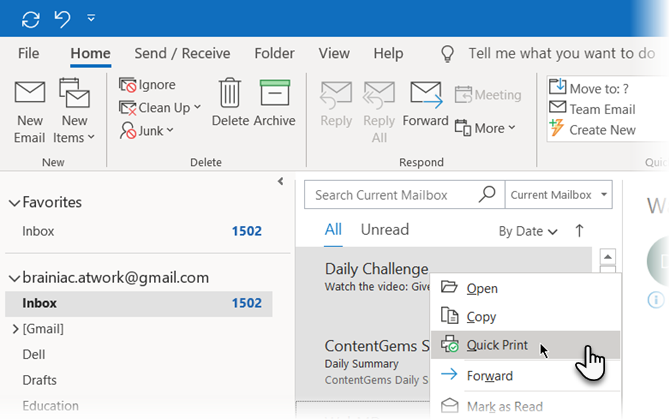The height and width of the screenshot is (420, 670).
Task: Open the More respond options dropdown
Action: point(485,128)
